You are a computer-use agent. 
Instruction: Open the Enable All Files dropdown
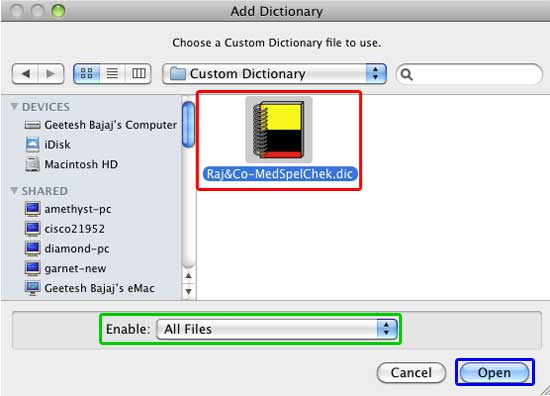[x=277, y=329]
